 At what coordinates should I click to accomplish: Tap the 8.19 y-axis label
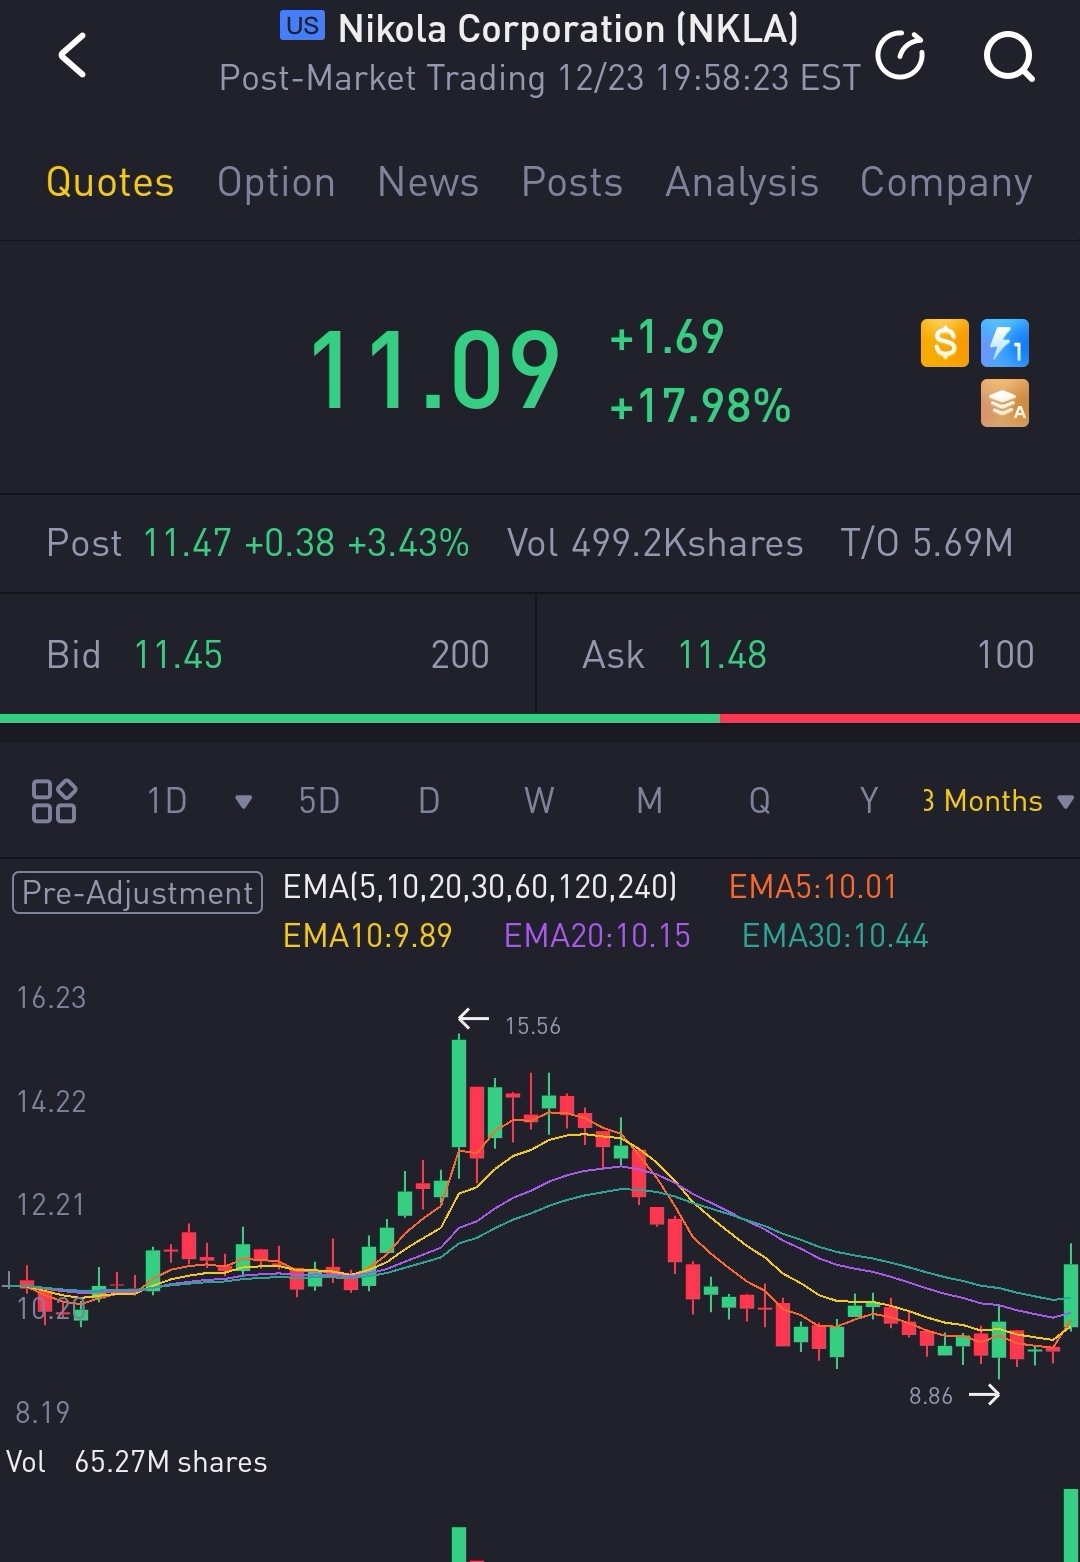[42, 1412]
